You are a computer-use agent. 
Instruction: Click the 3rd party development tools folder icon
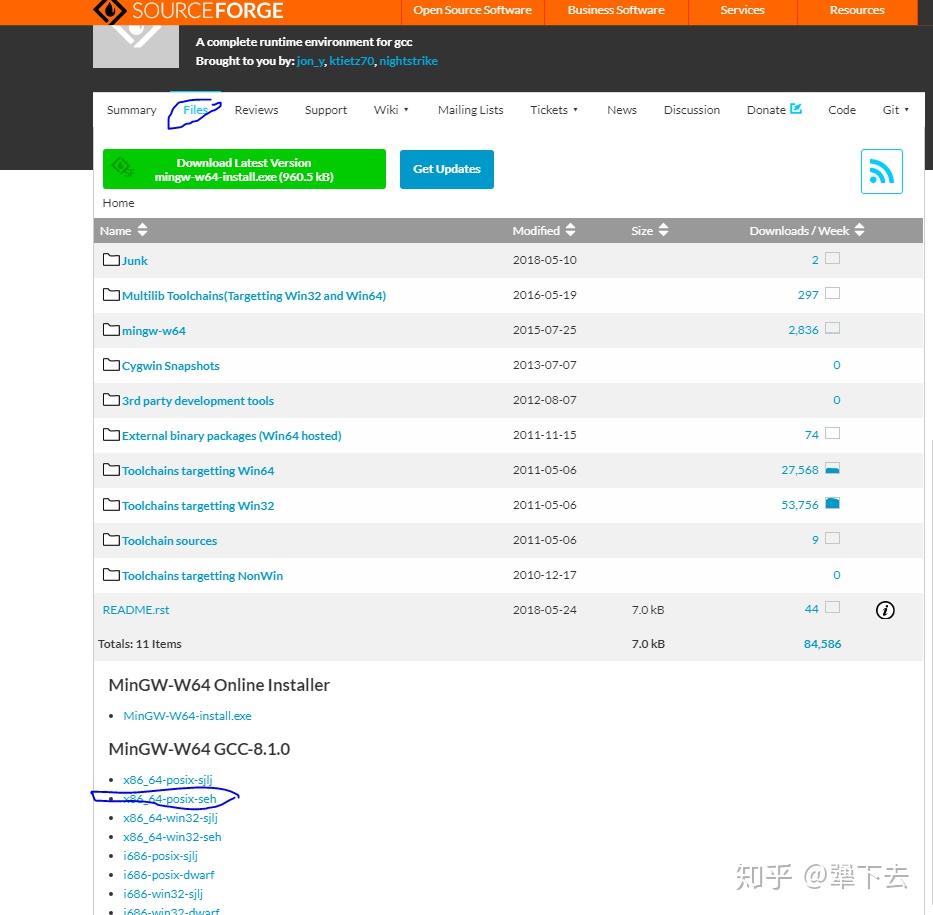(x=111, y=400)
